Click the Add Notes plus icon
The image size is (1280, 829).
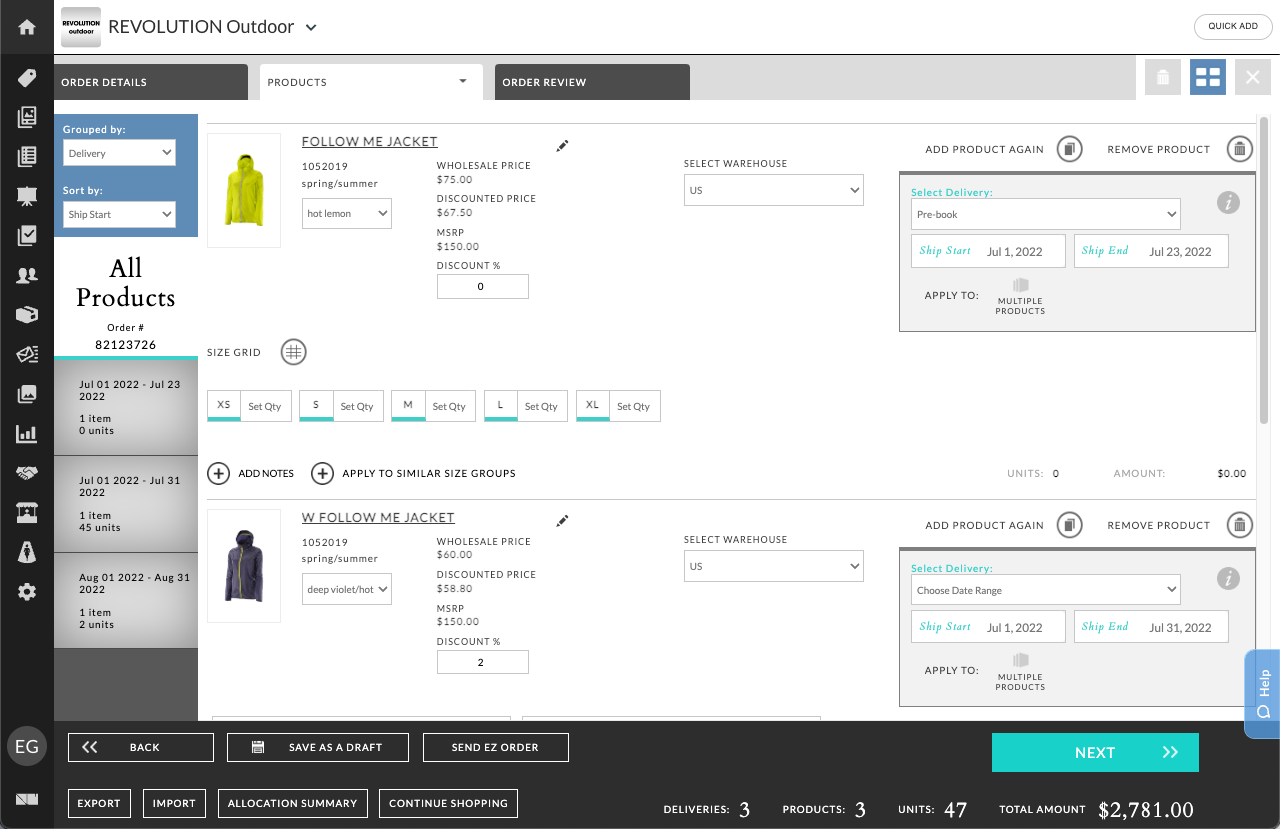tap(219, 473)
